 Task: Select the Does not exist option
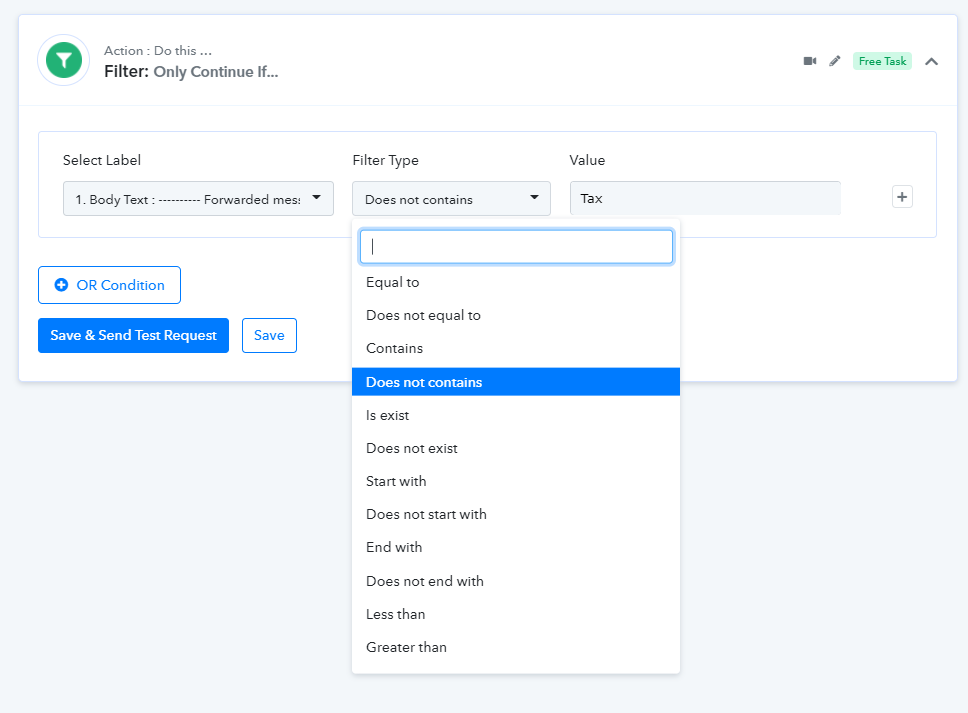[515, 448]
